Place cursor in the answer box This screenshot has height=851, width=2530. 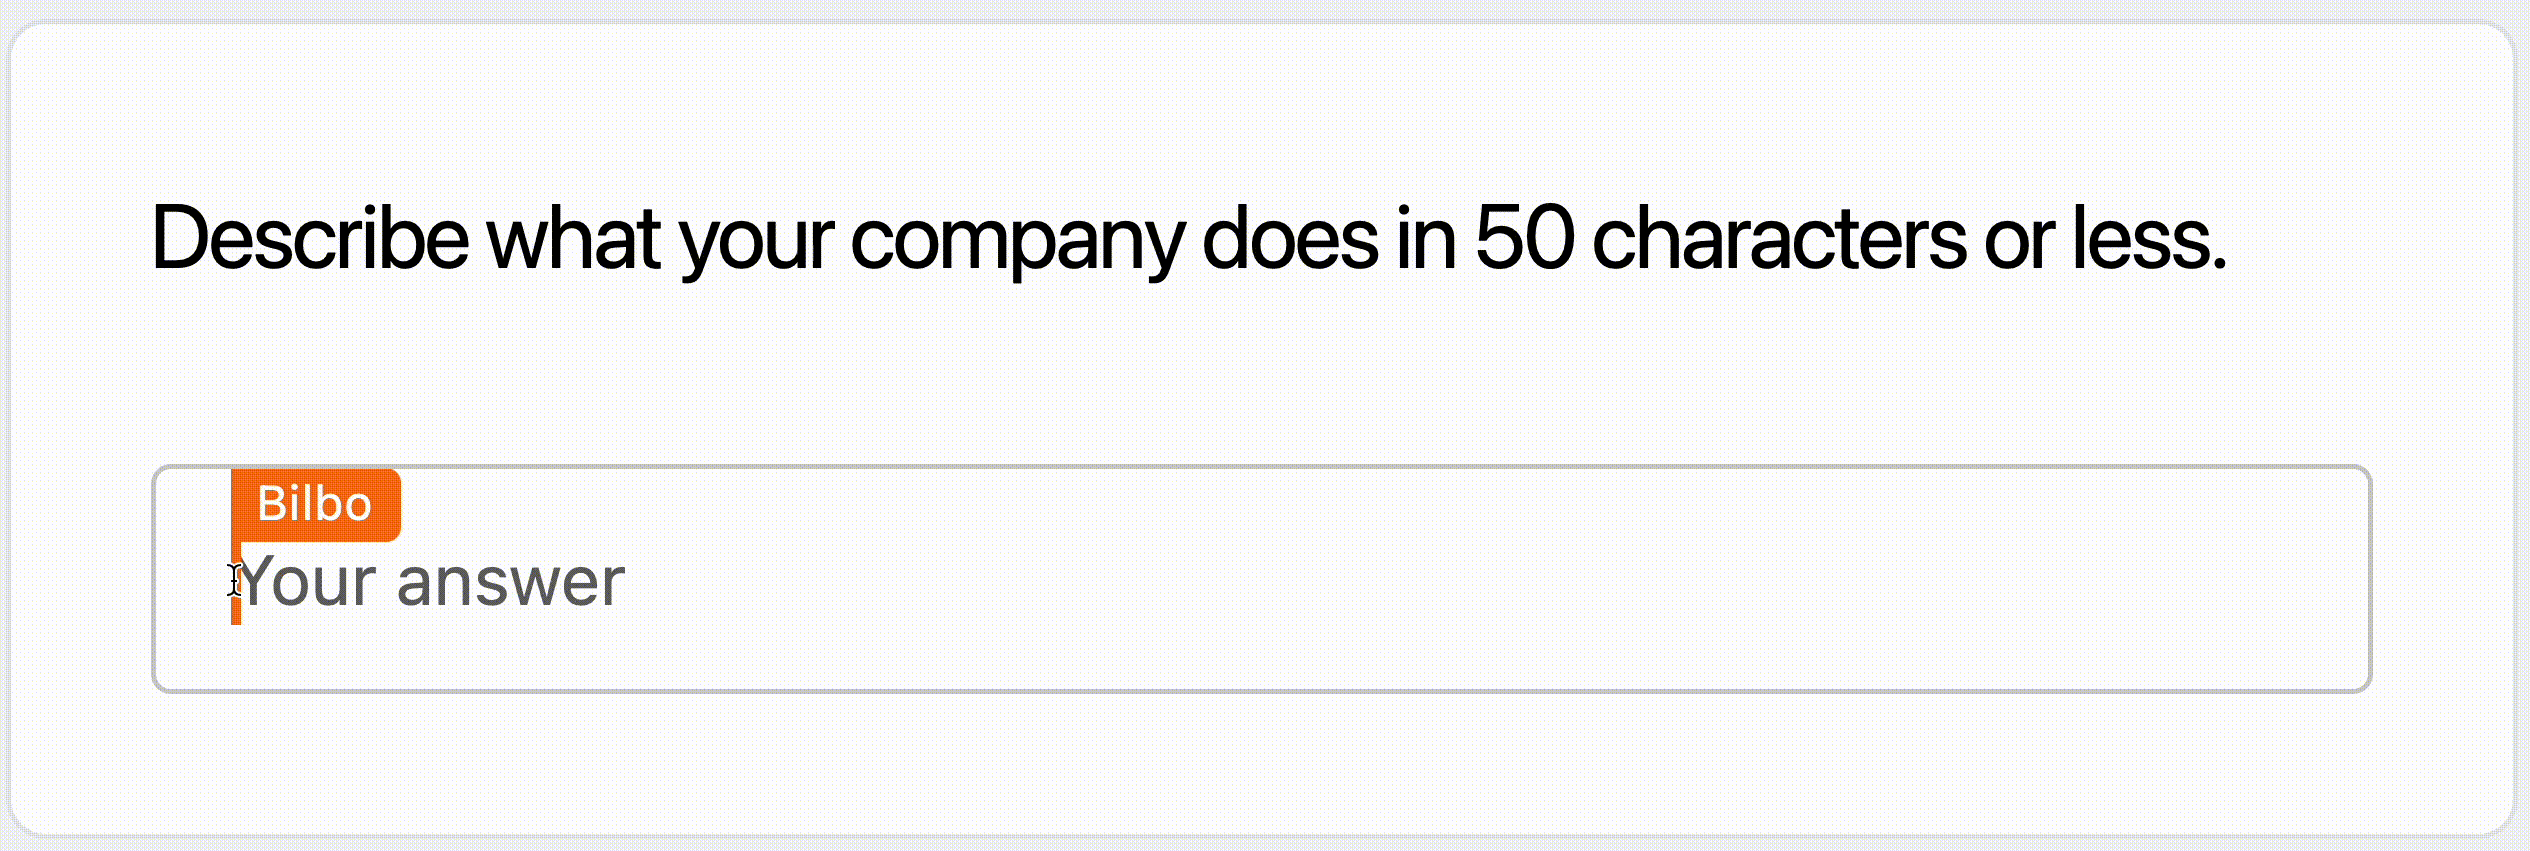point(1000,580)
